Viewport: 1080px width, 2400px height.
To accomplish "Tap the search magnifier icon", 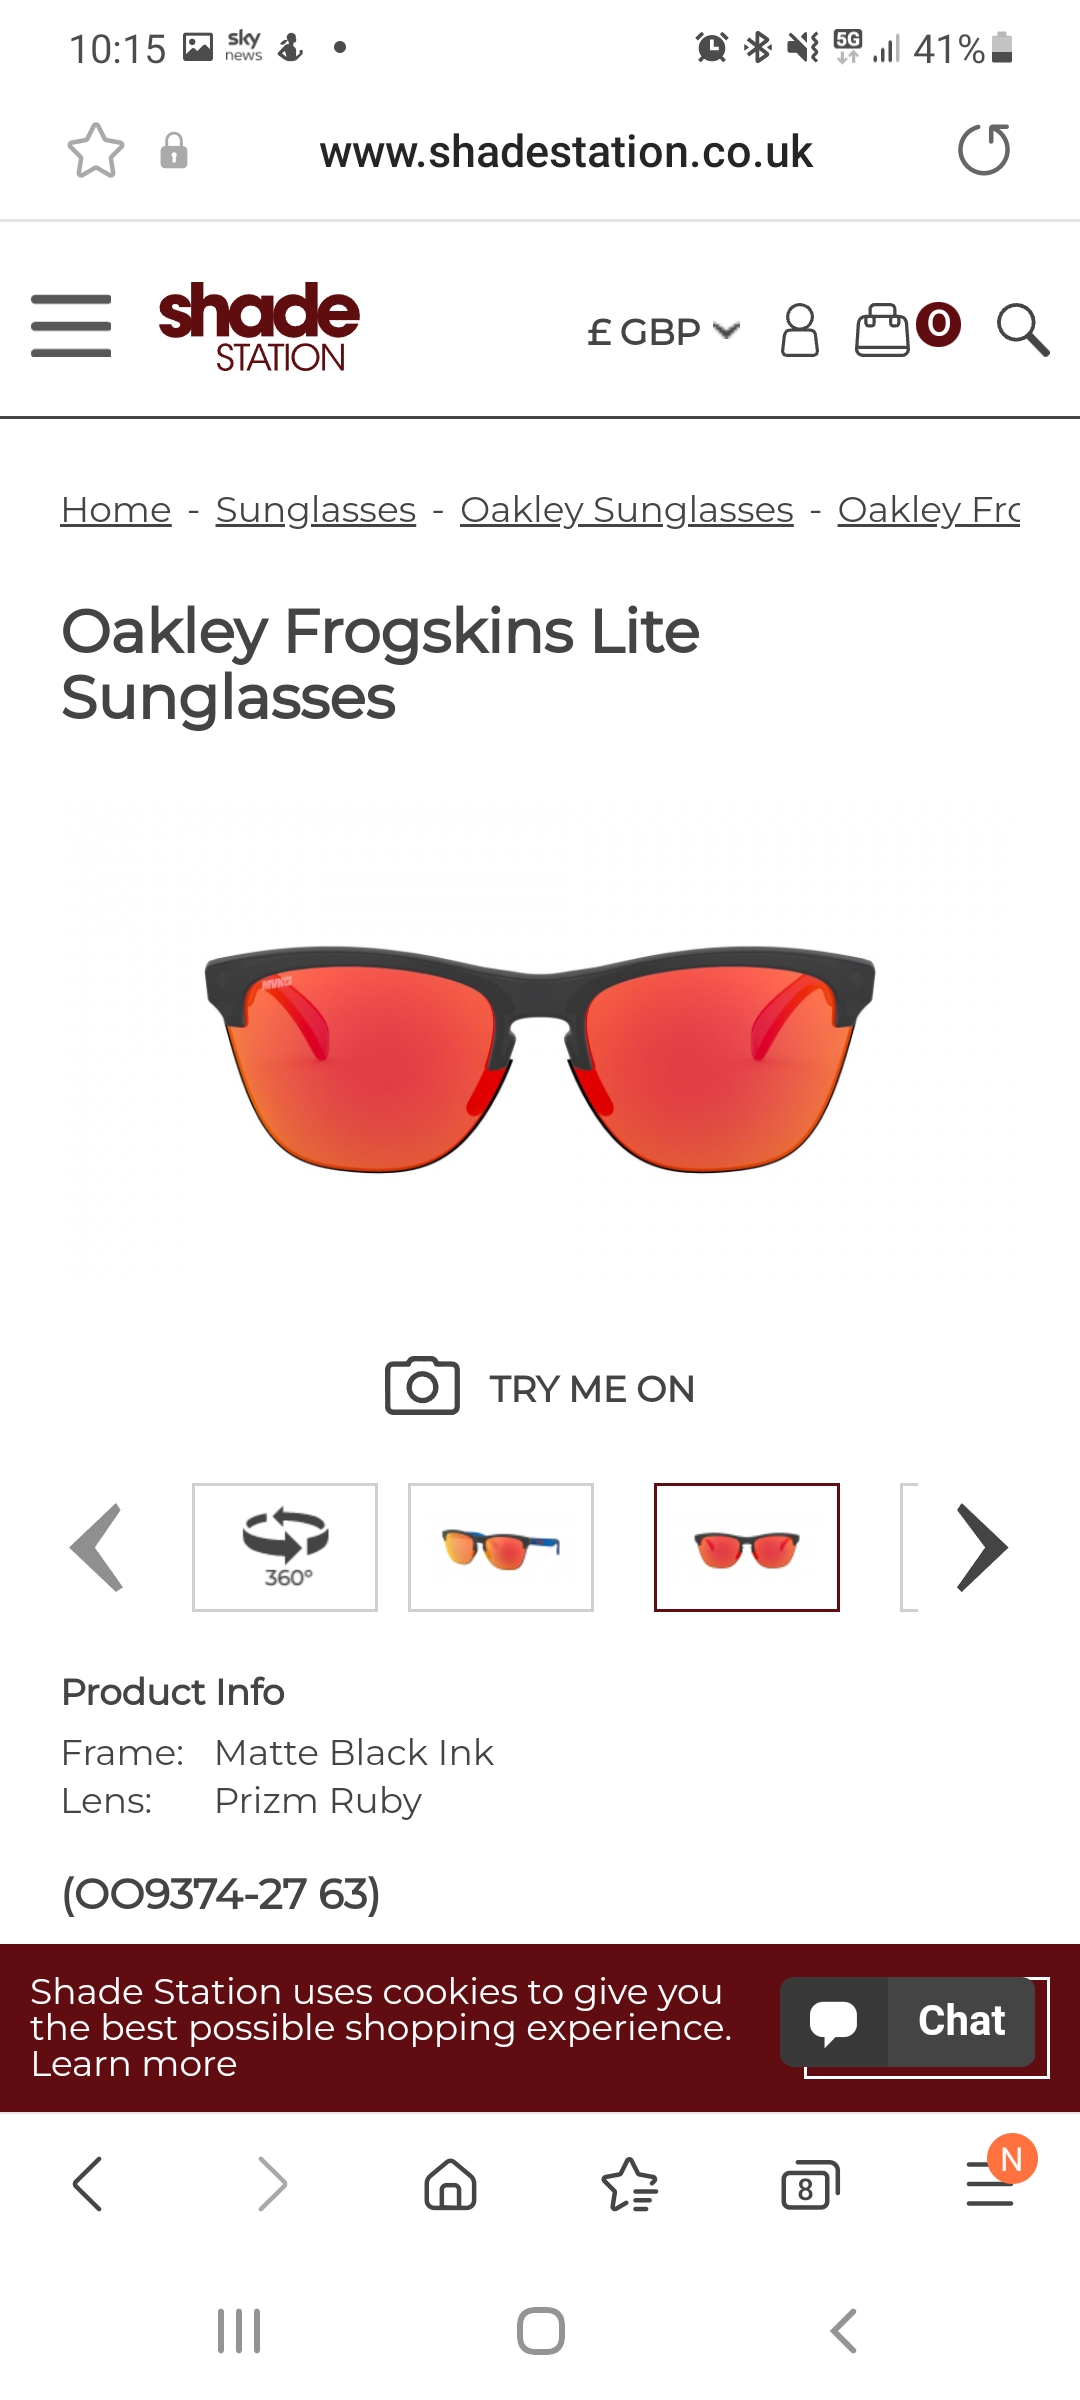I will click(1023, 330).
